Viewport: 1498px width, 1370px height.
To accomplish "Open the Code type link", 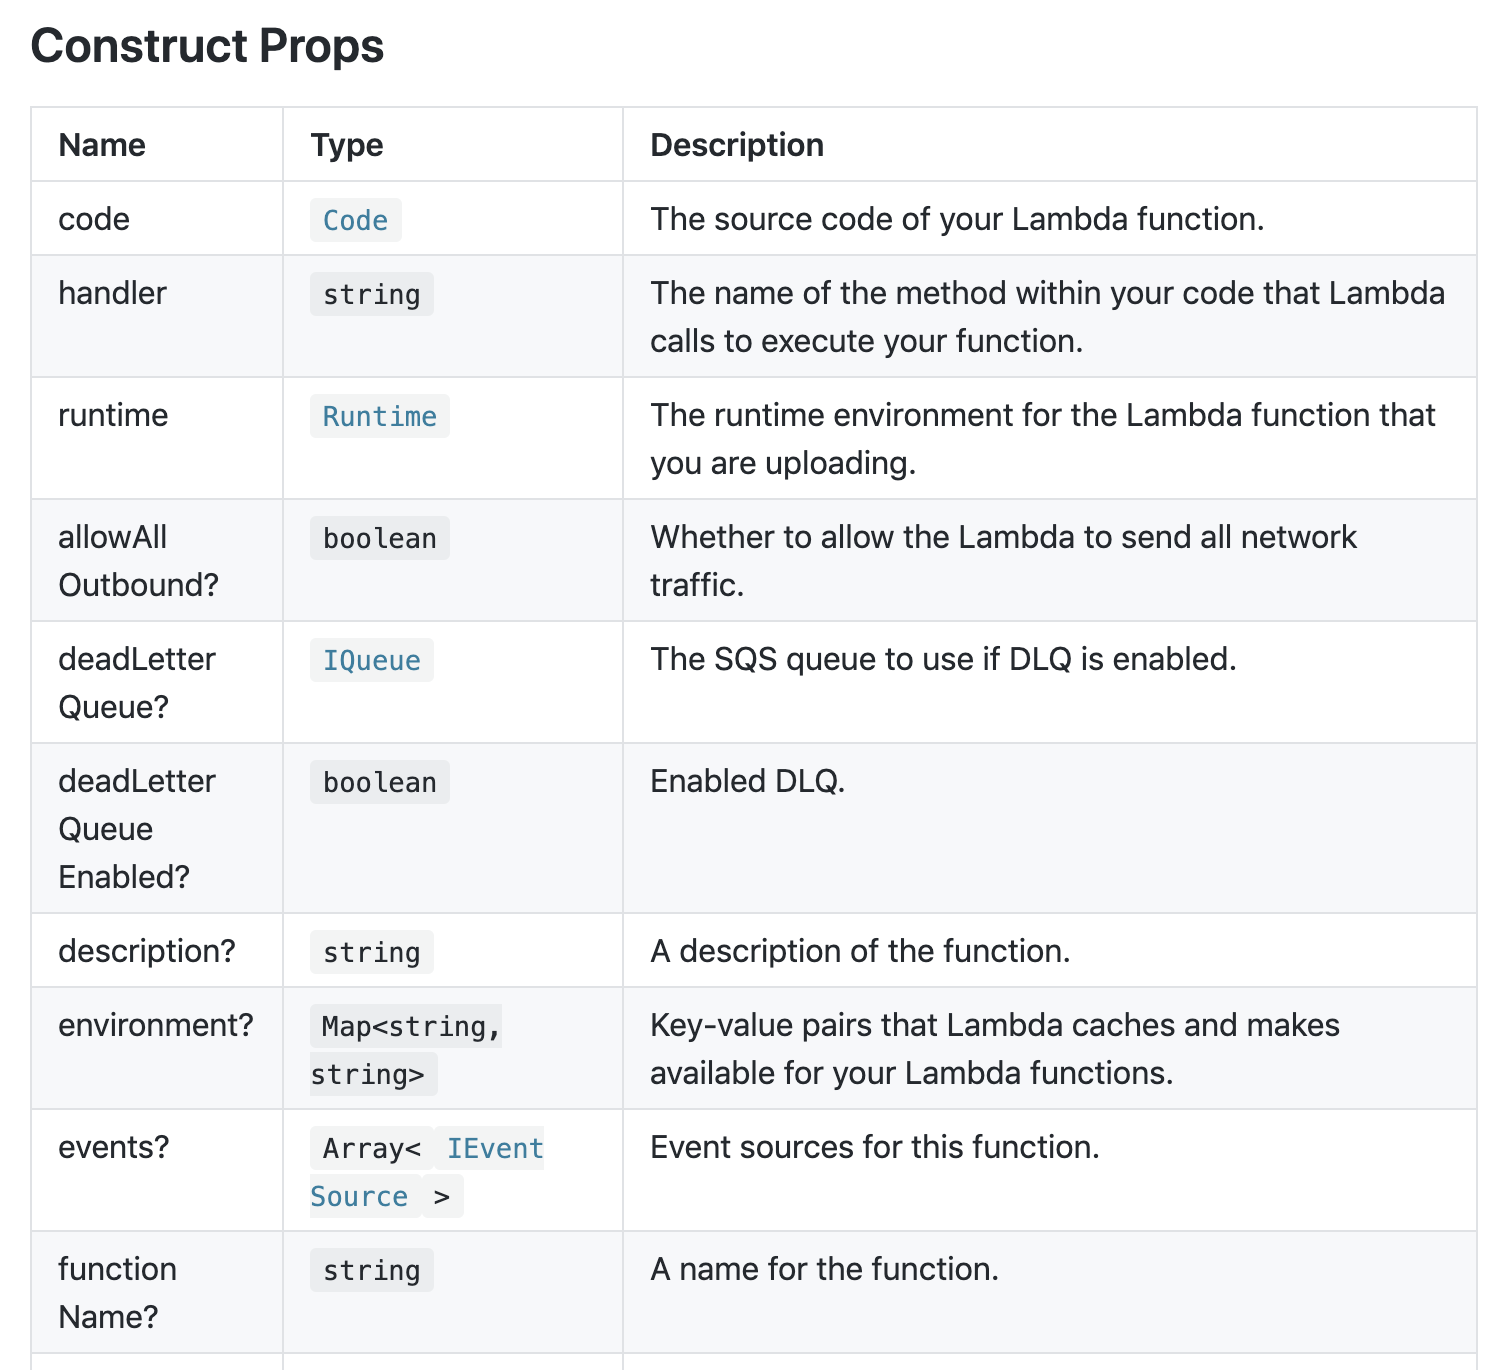I will click(x=355, y=220).
